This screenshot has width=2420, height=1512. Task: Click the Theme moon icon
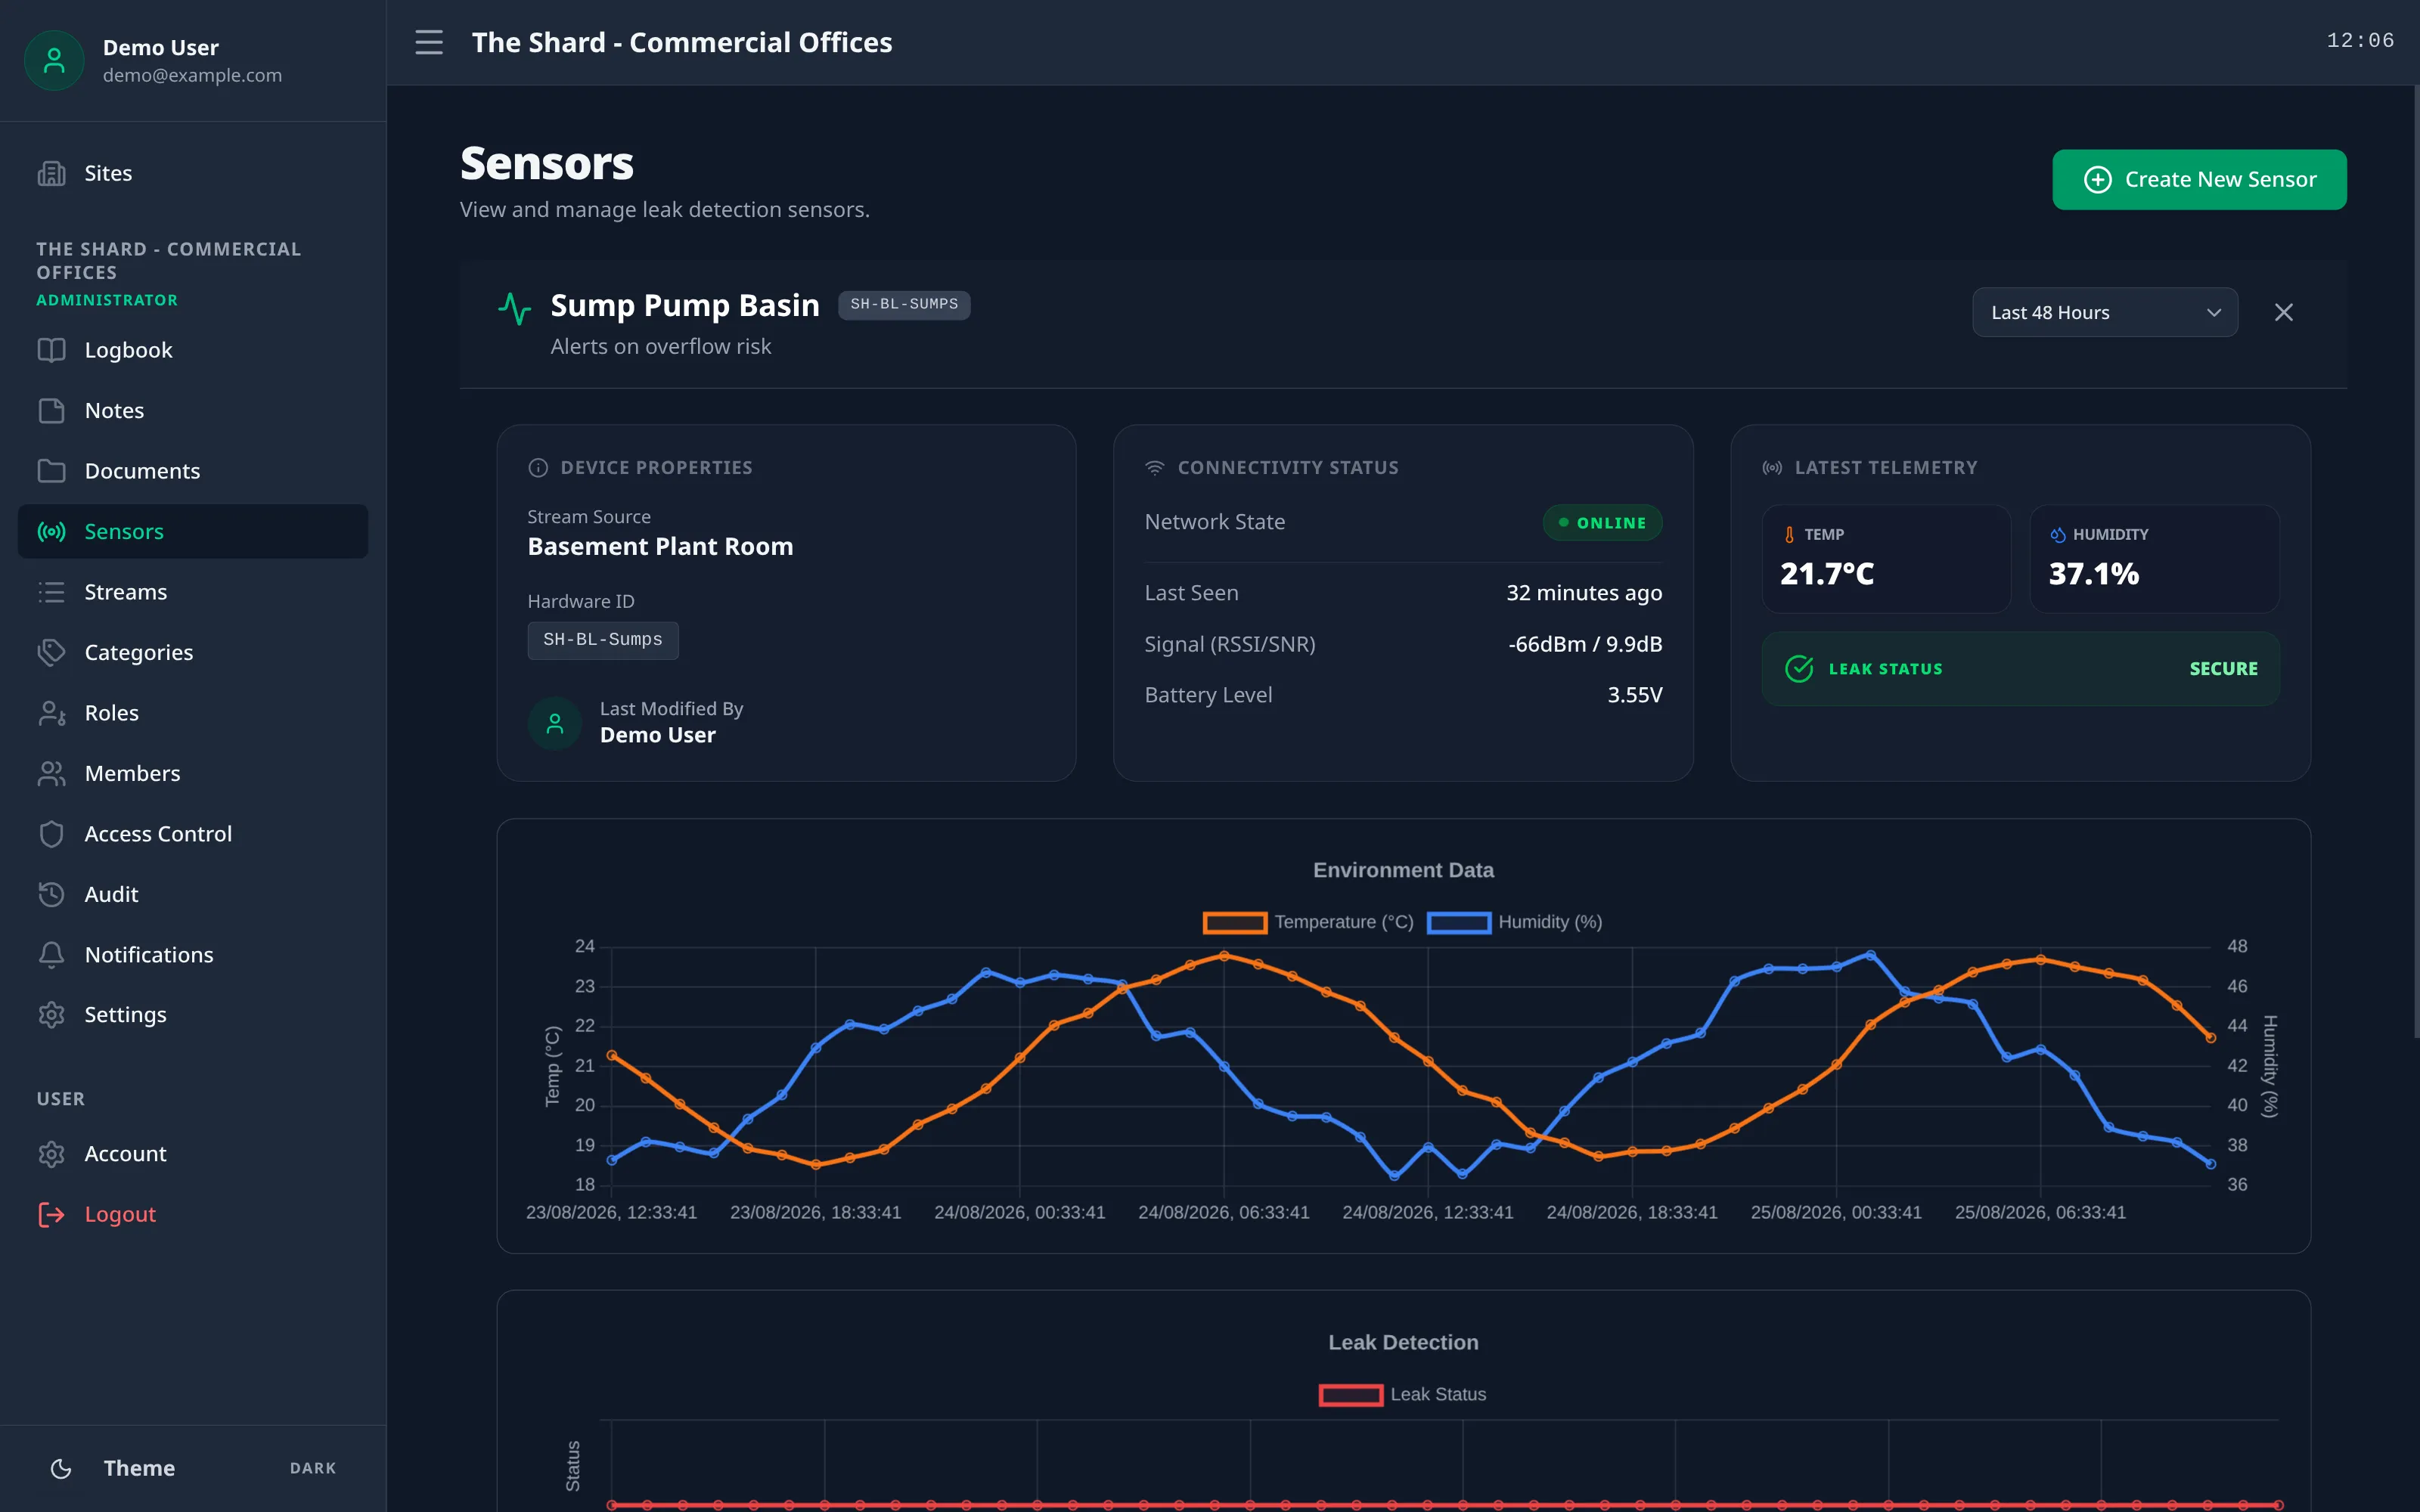[61, 1468]
